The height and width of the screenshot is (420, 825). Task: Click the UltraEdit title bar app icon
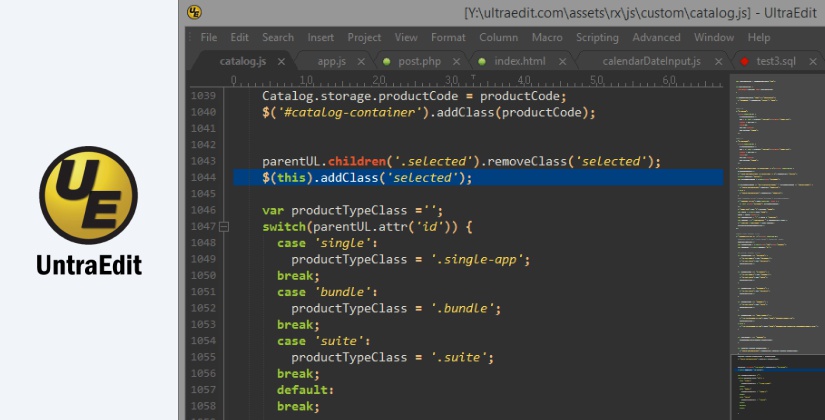[195, 12]
